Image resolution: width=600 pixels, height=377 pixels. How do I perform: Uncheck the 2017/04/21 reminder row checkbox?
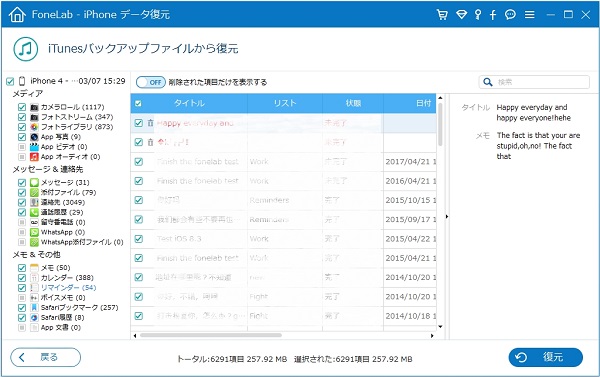pyautogui.click(x=139, y=162)
